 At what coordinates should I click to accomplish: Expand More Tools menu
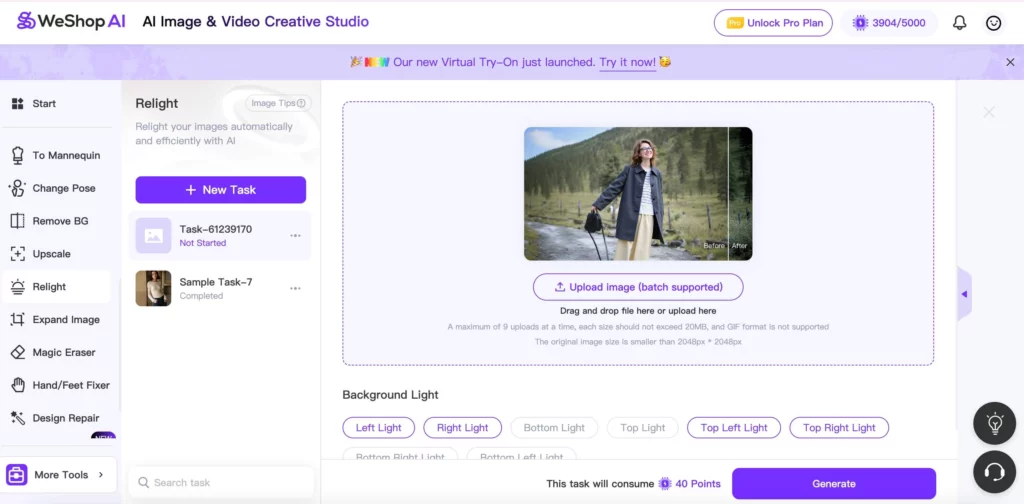click(x=60, y=475)
